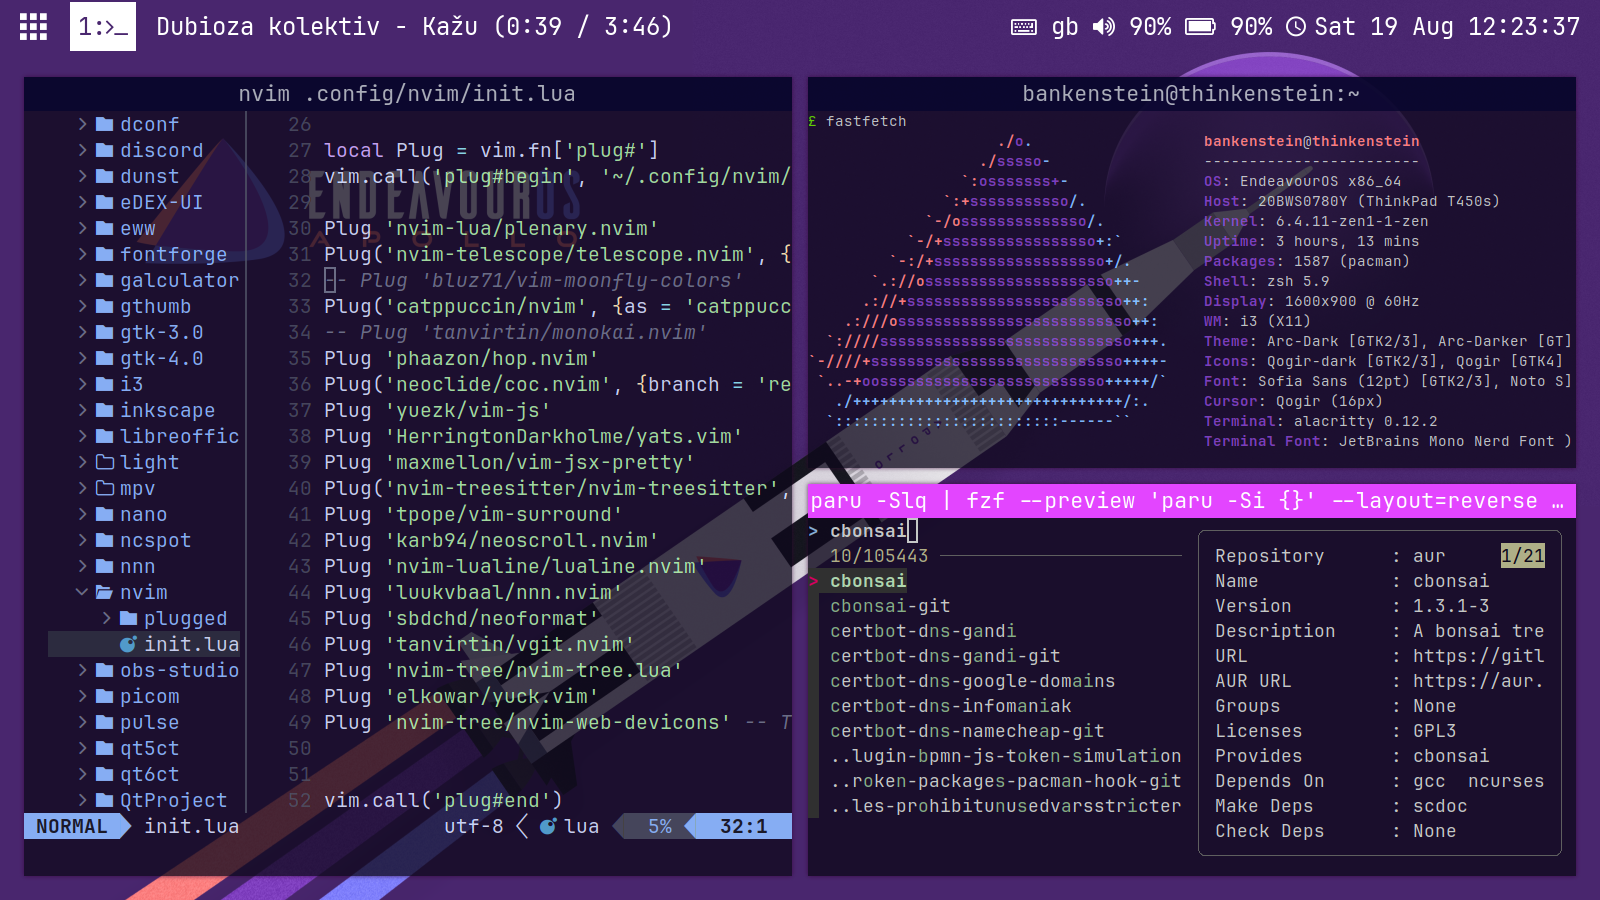
Task: Click the empty mpv folder icon
Action: (x=105, y=488)
